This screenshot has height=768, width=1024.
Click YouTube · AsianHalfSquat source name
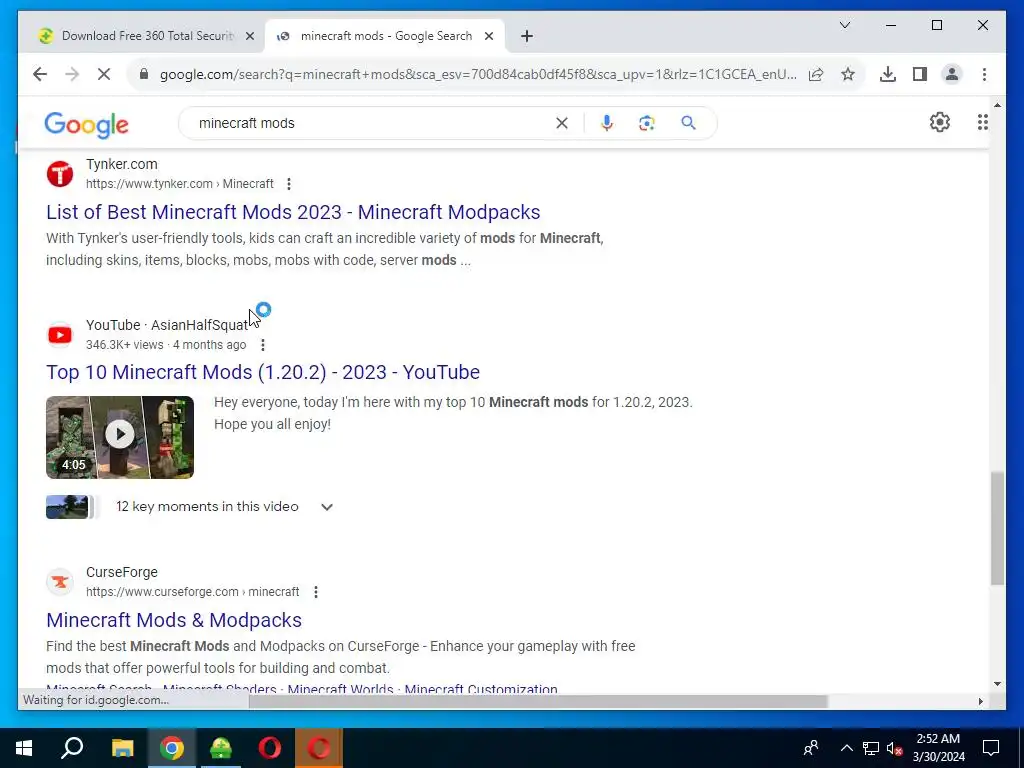click(167, 325)
